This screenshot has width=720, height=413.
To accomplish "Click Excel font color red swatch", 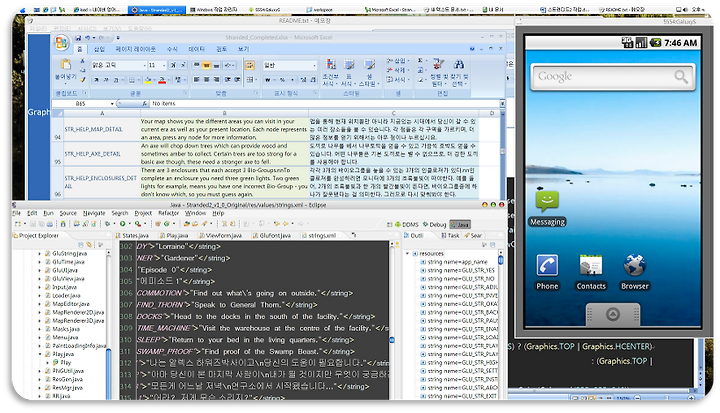I will (x=162, y=80).
